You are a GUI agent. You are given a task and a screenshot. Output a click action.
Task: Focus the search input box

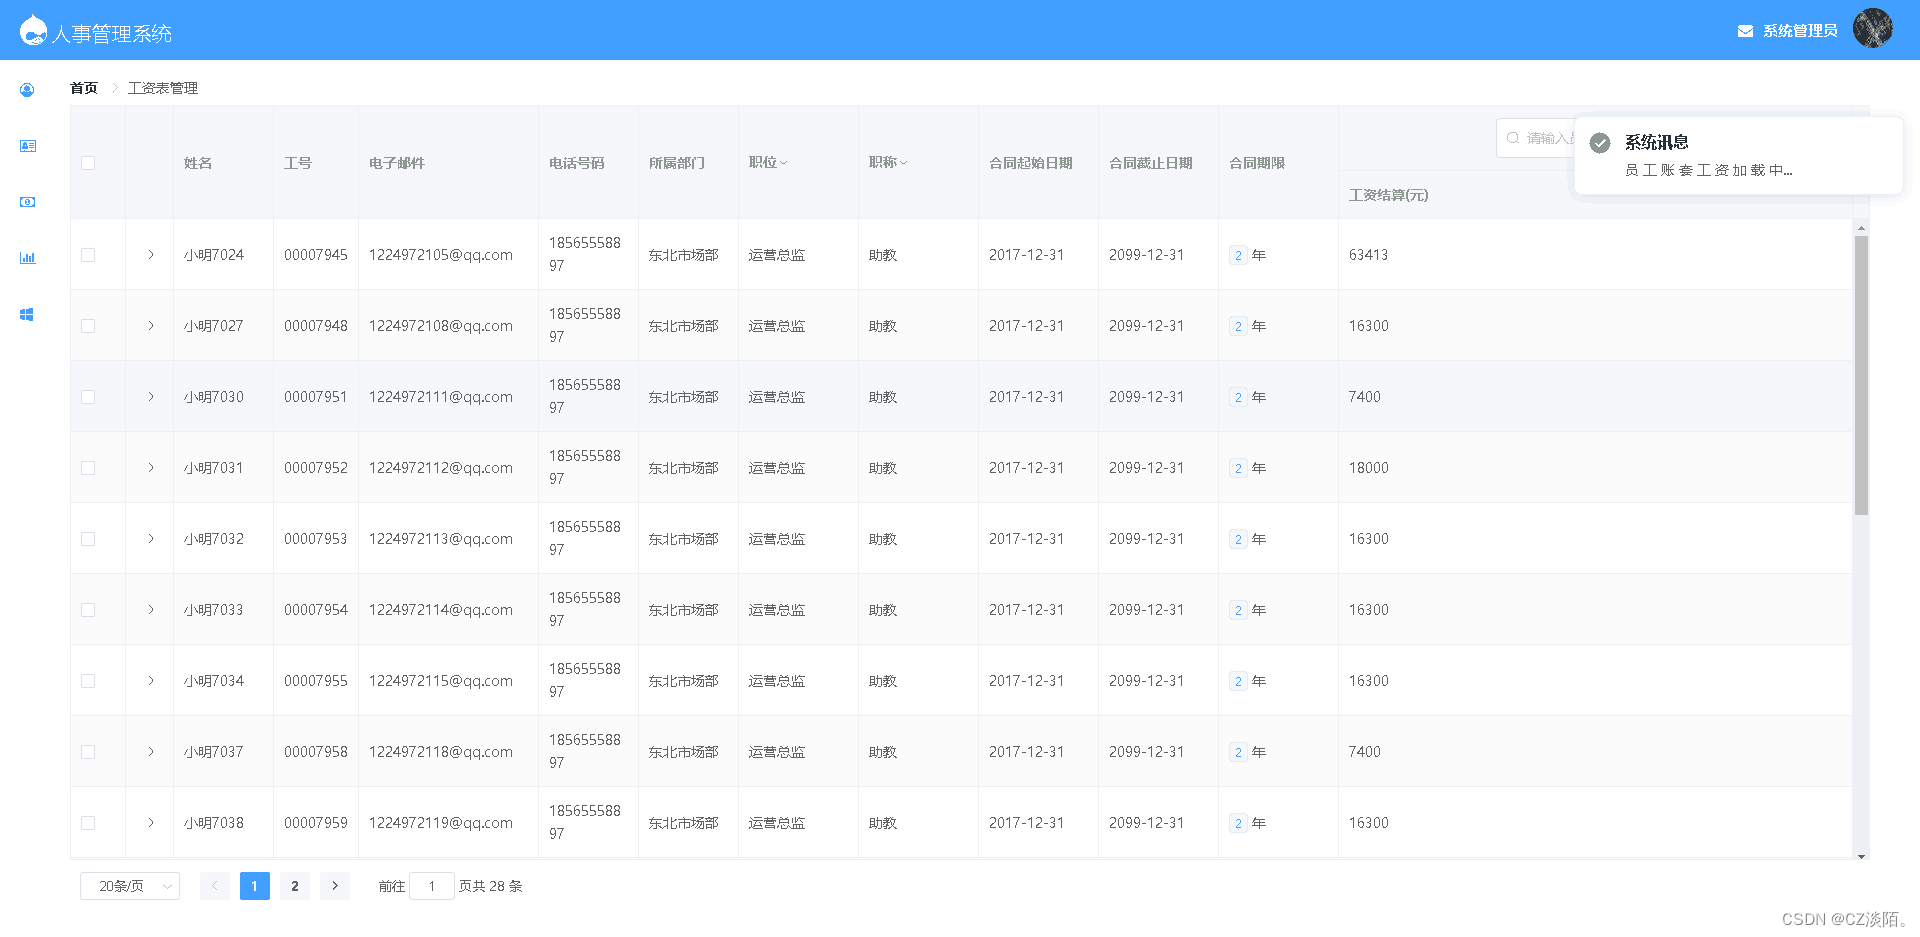(1536, 138)
